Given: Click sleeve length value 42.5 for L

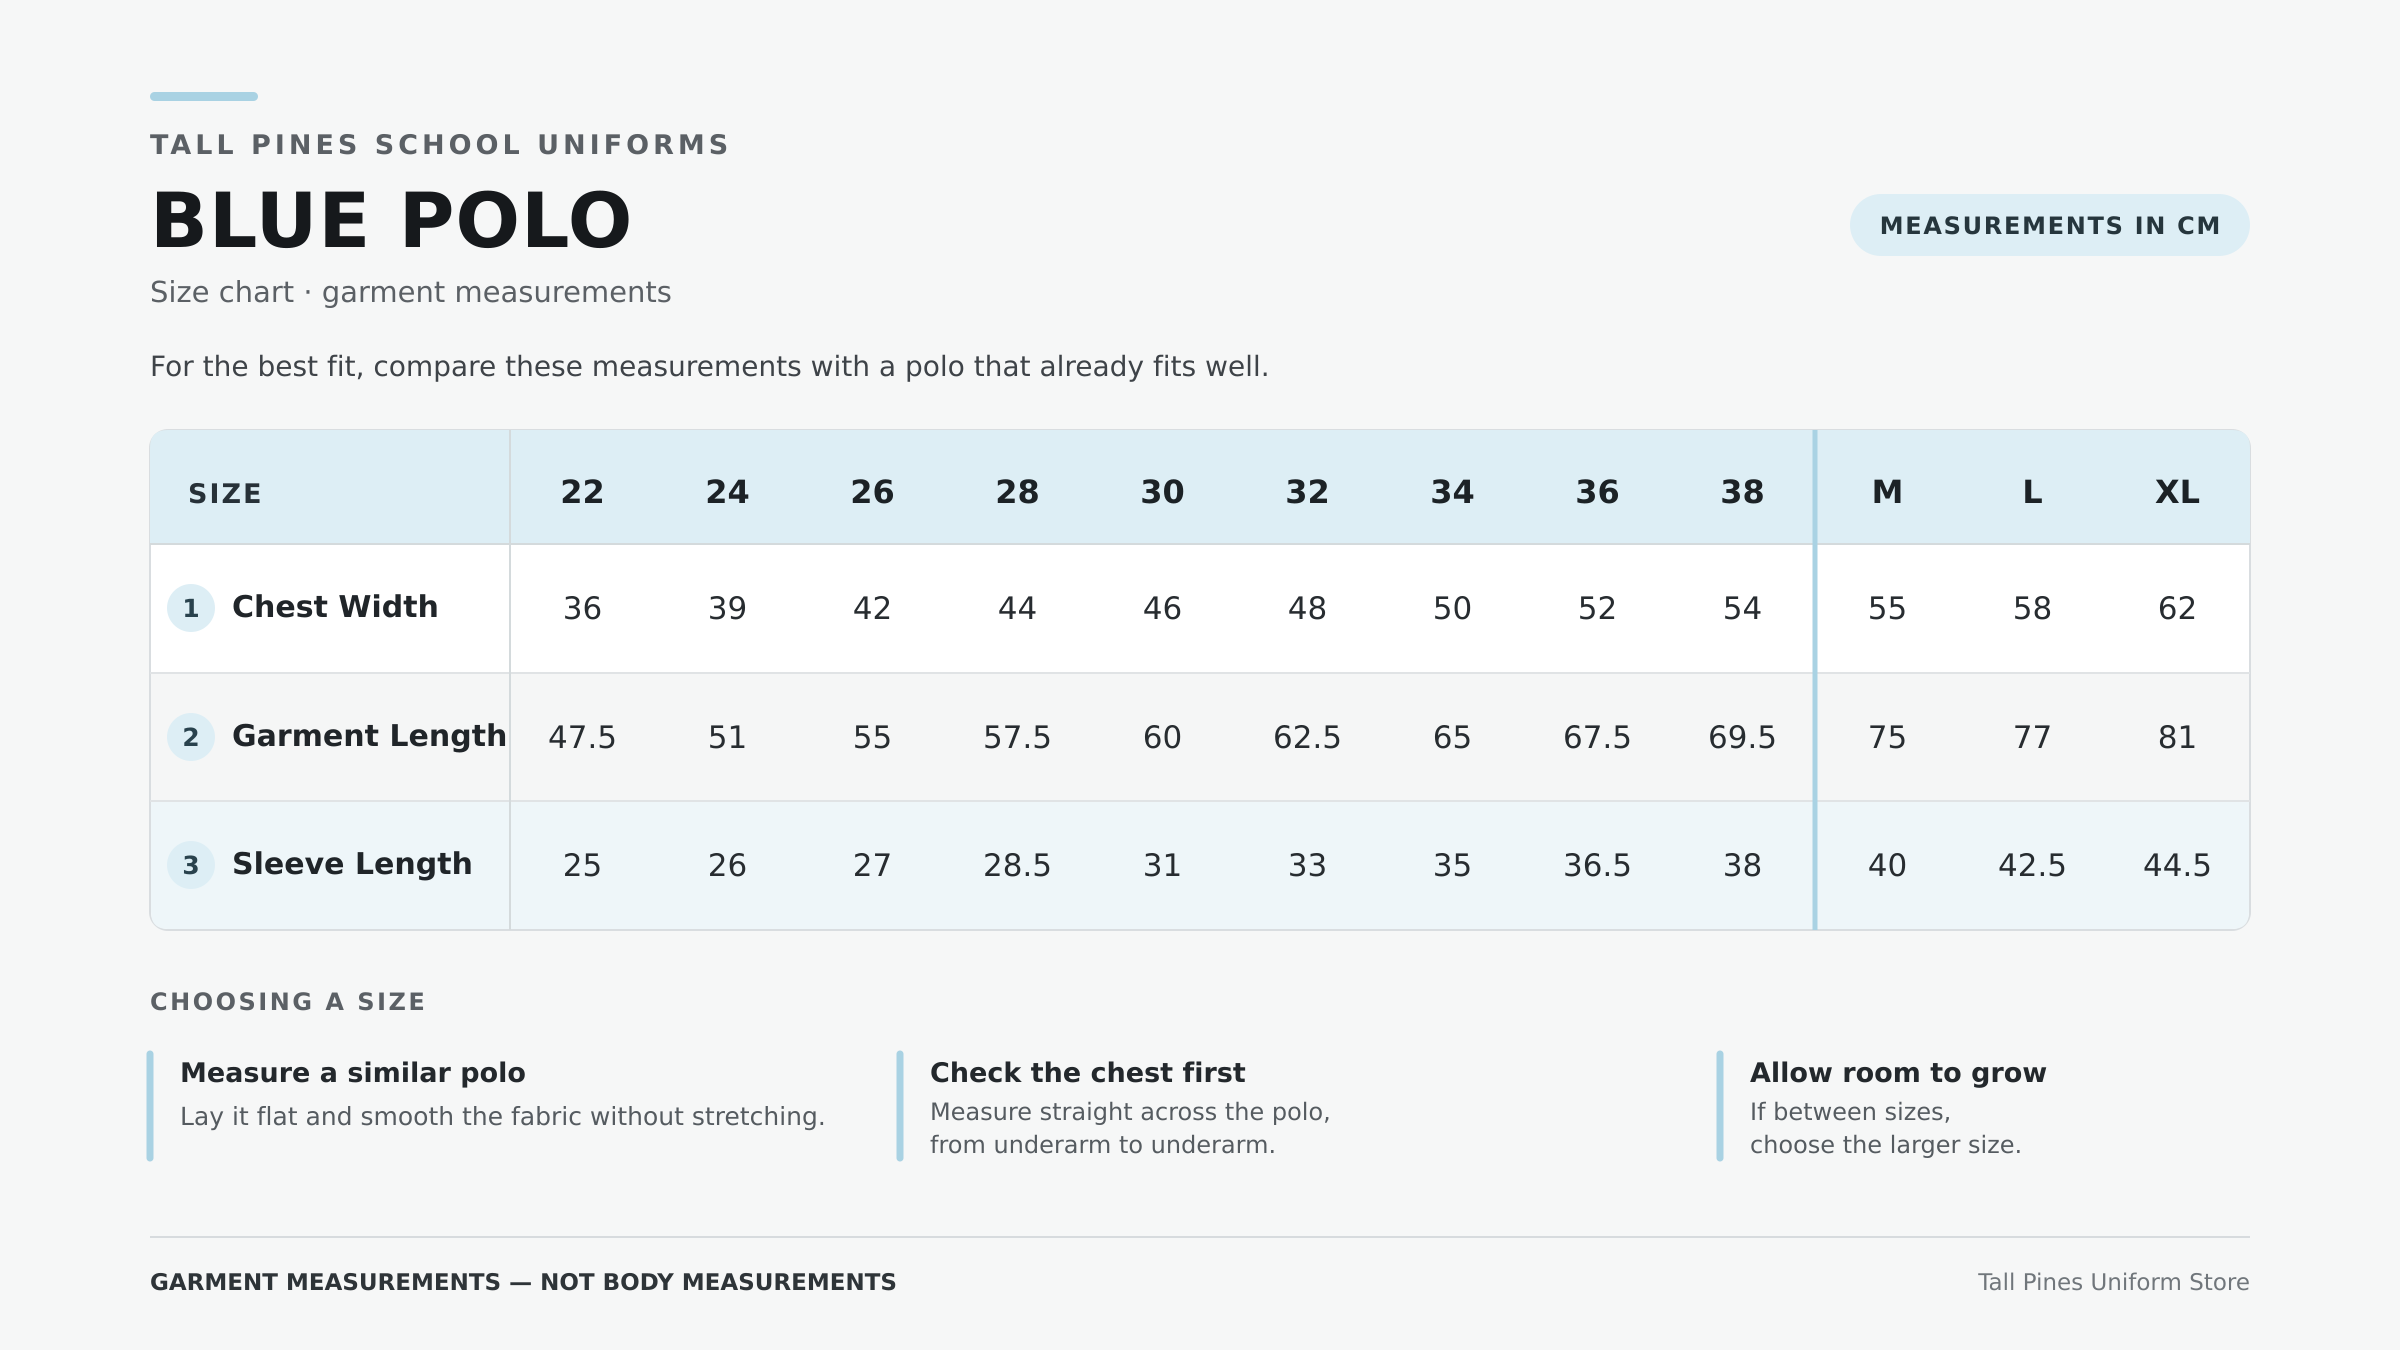Looking at the screenshot, I should coord(2032,865).
